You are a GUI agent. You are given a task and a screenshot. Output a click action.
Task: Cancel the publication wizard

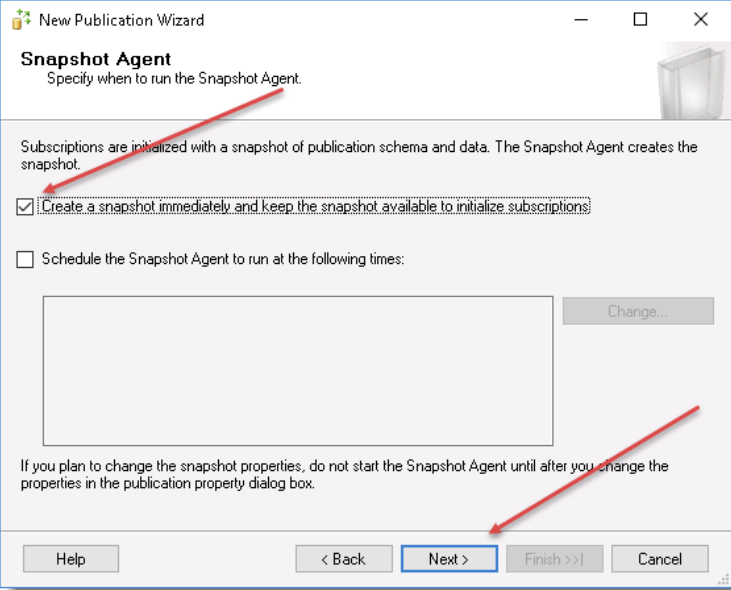pyautogui.click(x=660, y=559)
